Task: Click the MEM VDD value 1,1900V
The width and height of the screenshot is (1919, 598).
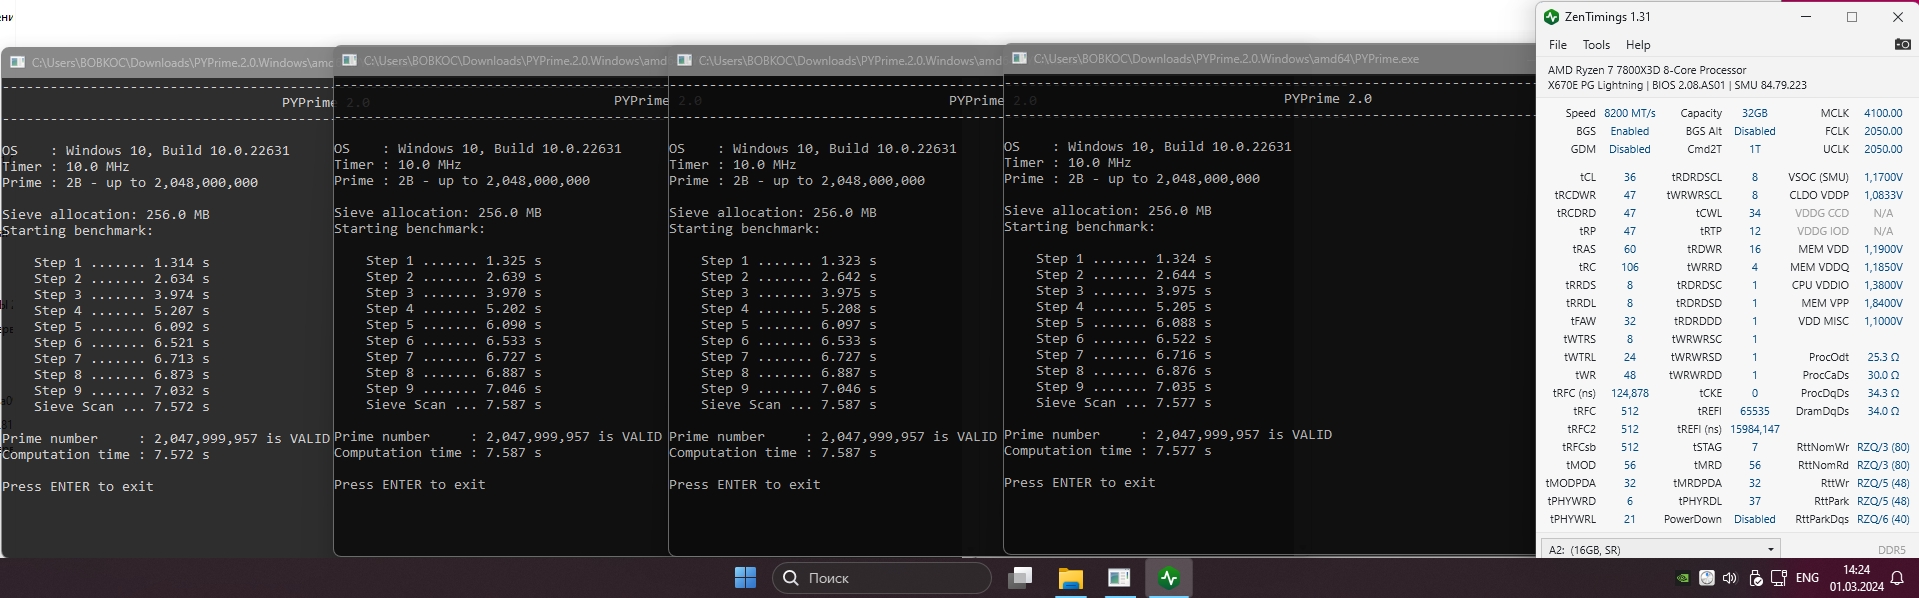Action: 1883,249
